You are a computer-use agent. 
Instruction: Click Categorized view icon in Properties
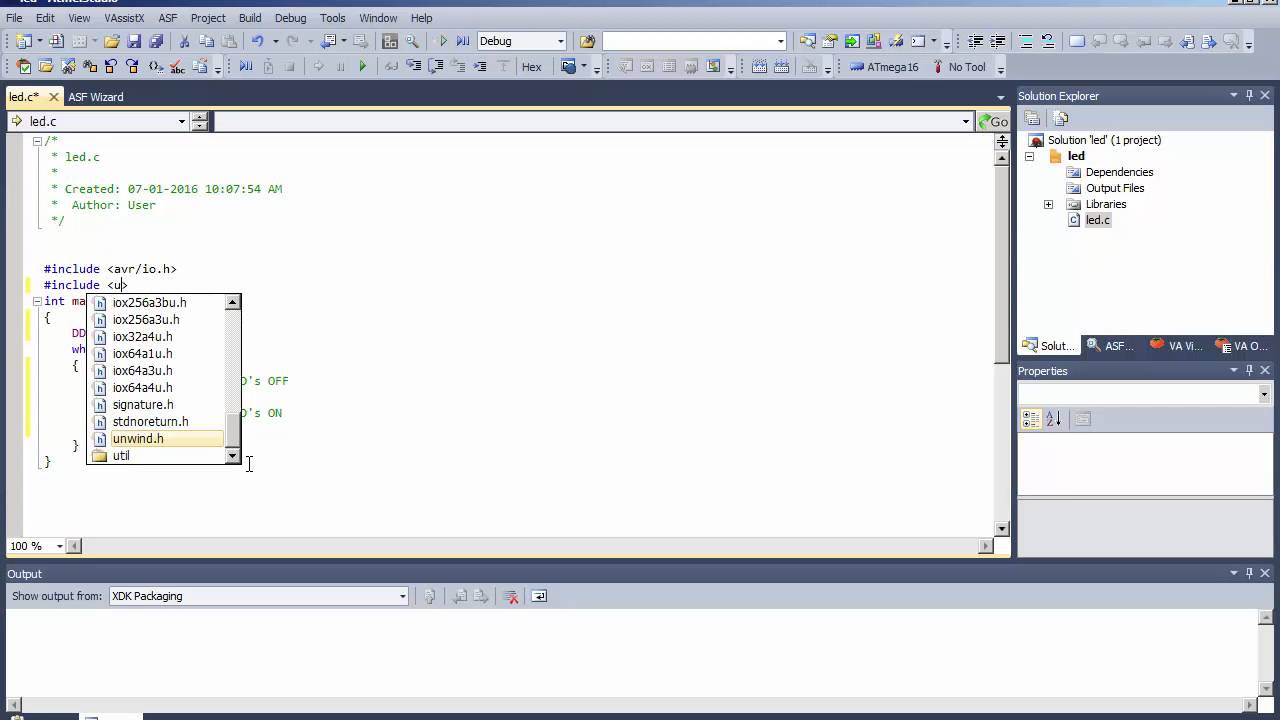[1031, 419]
